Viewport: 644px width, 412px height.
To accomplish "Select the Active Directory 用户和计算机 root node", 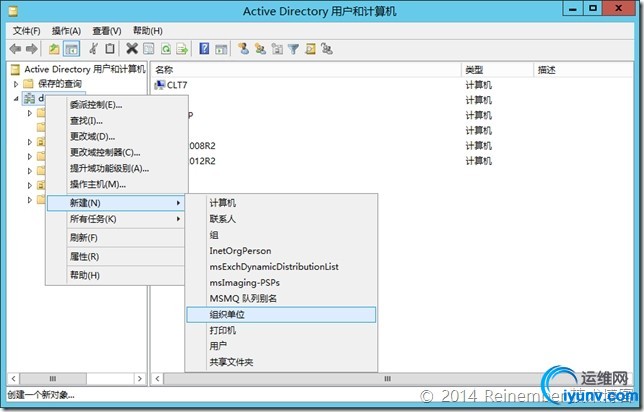I will 85,69.
